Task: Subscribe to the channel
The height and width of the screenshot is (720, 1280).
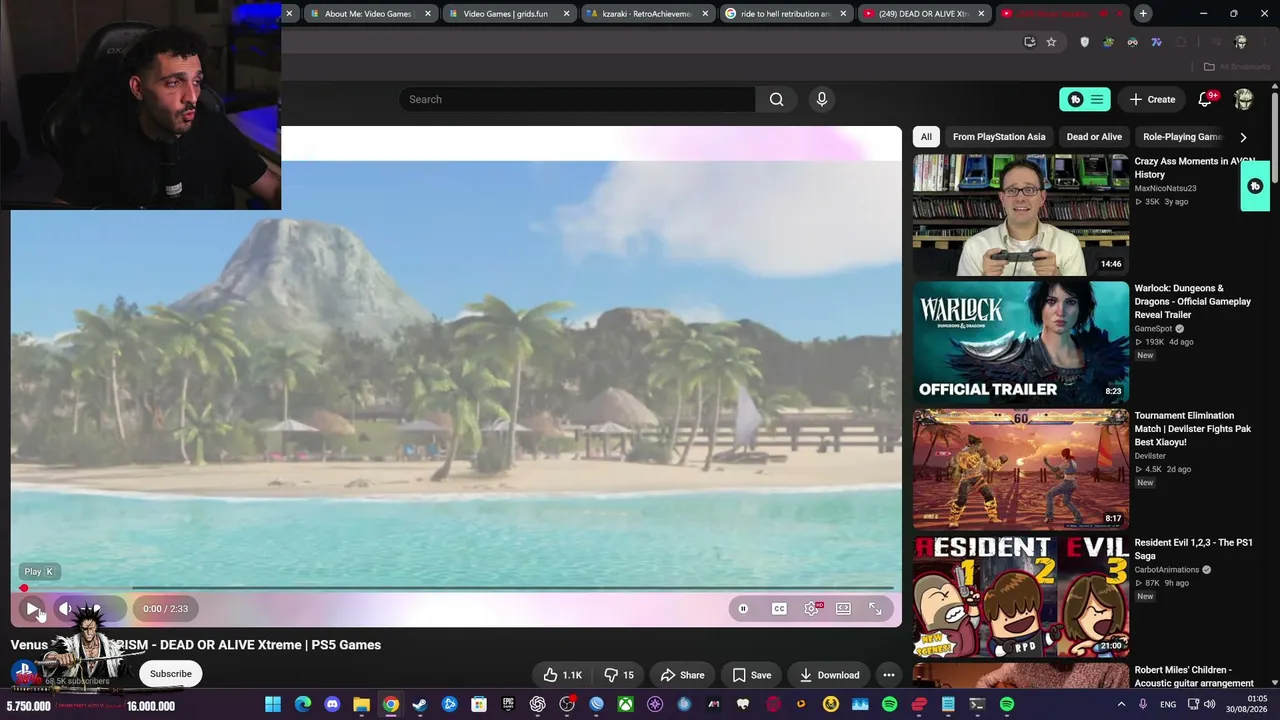Action: coord(171,674)
